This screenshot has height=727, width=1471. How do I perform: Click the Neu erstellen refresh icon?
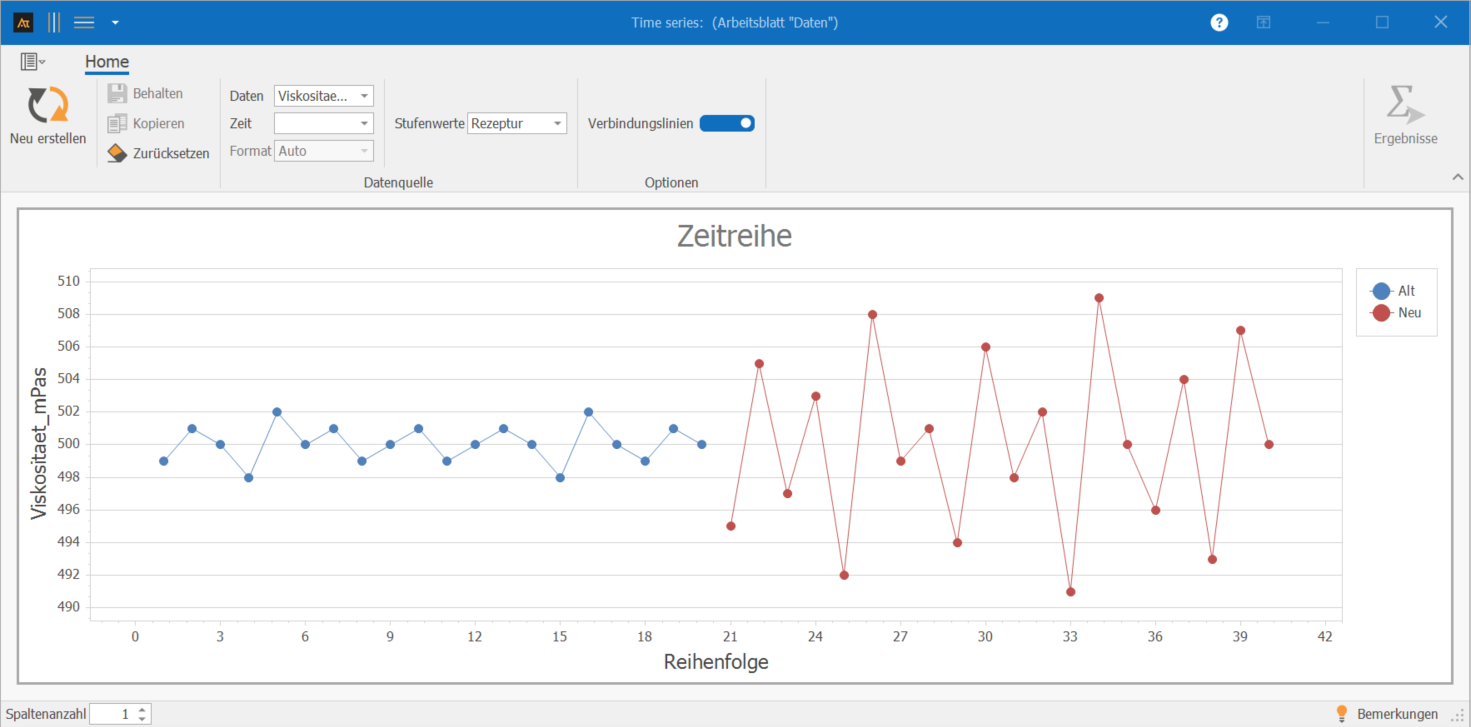[x=47, y=105]
